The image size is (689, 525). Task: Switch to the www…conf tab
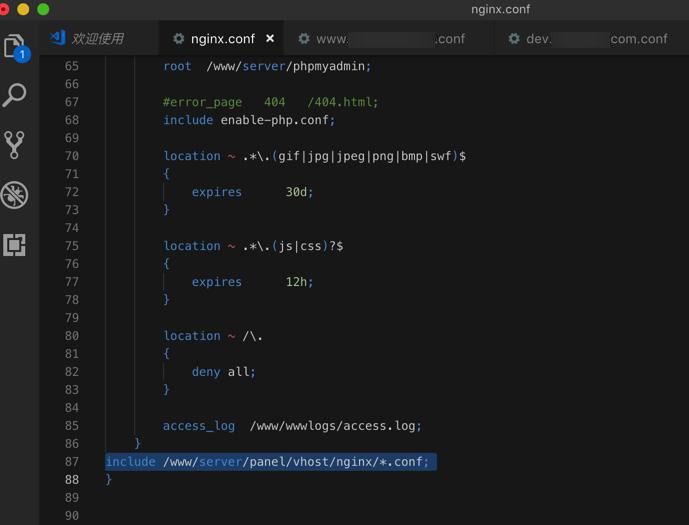[390, 39]
